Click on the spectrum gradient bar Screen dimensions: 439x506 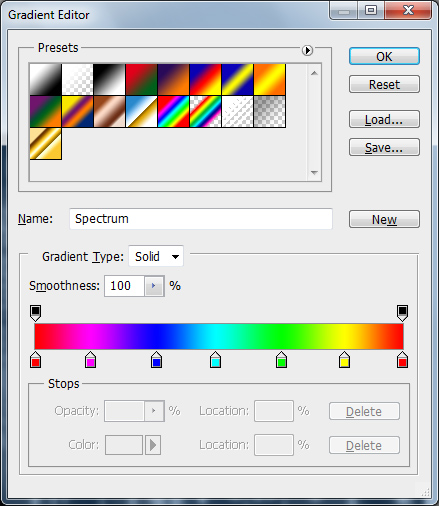click(x=219, y=336)
